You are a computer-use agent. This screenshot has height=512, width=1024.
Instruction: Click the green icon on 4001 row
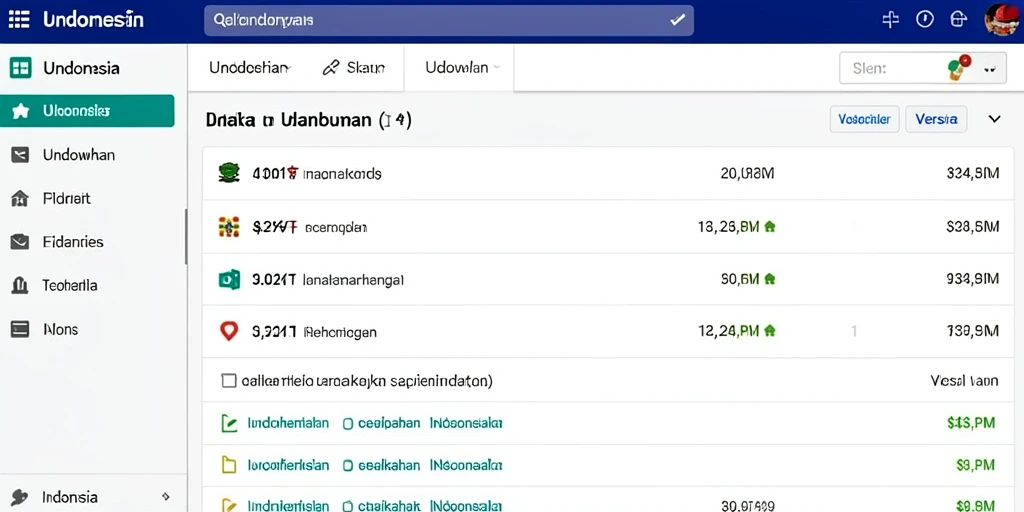(229, 174)
